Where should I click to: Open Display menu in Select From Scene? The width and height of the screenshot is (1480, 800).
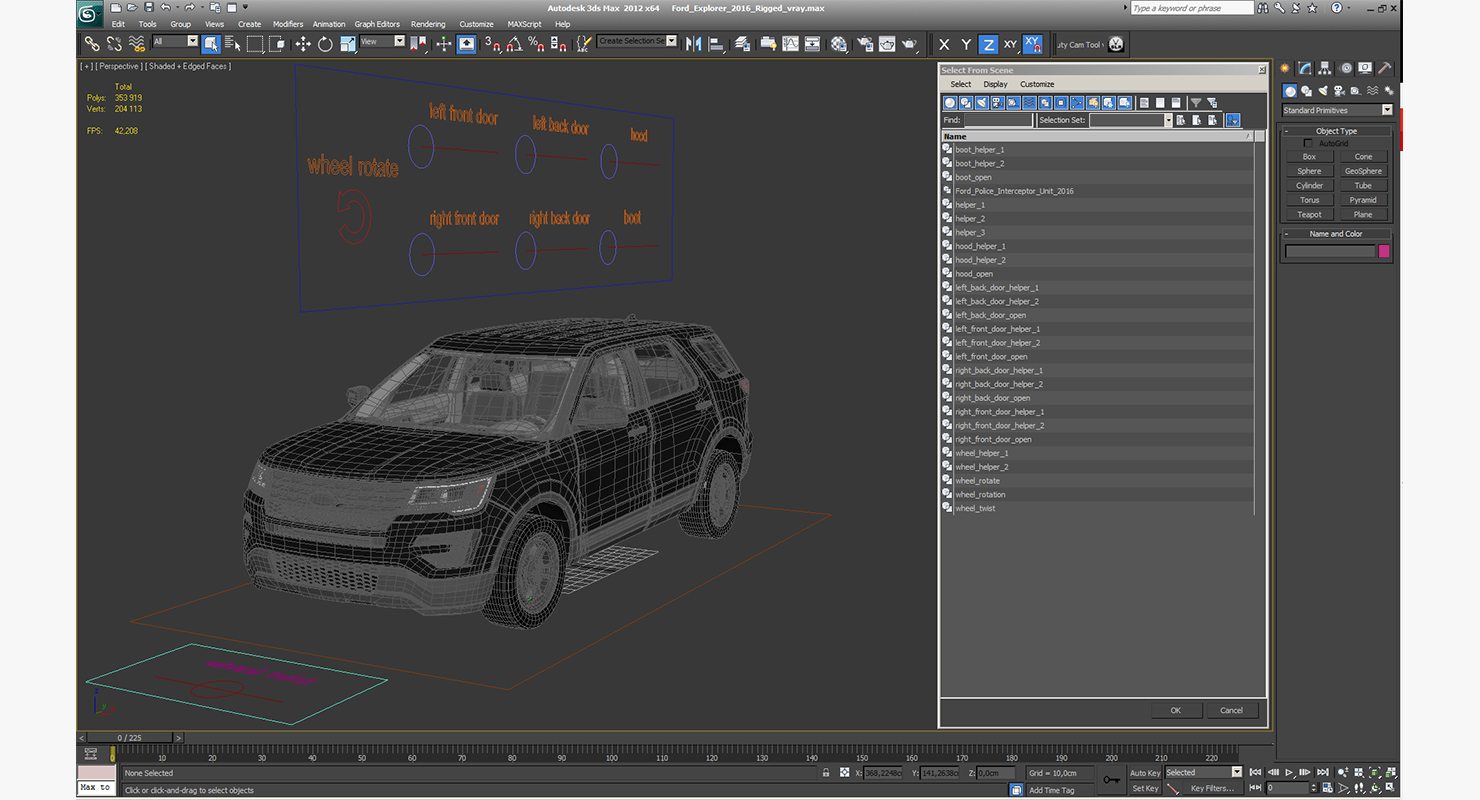(x=995, y=84)
